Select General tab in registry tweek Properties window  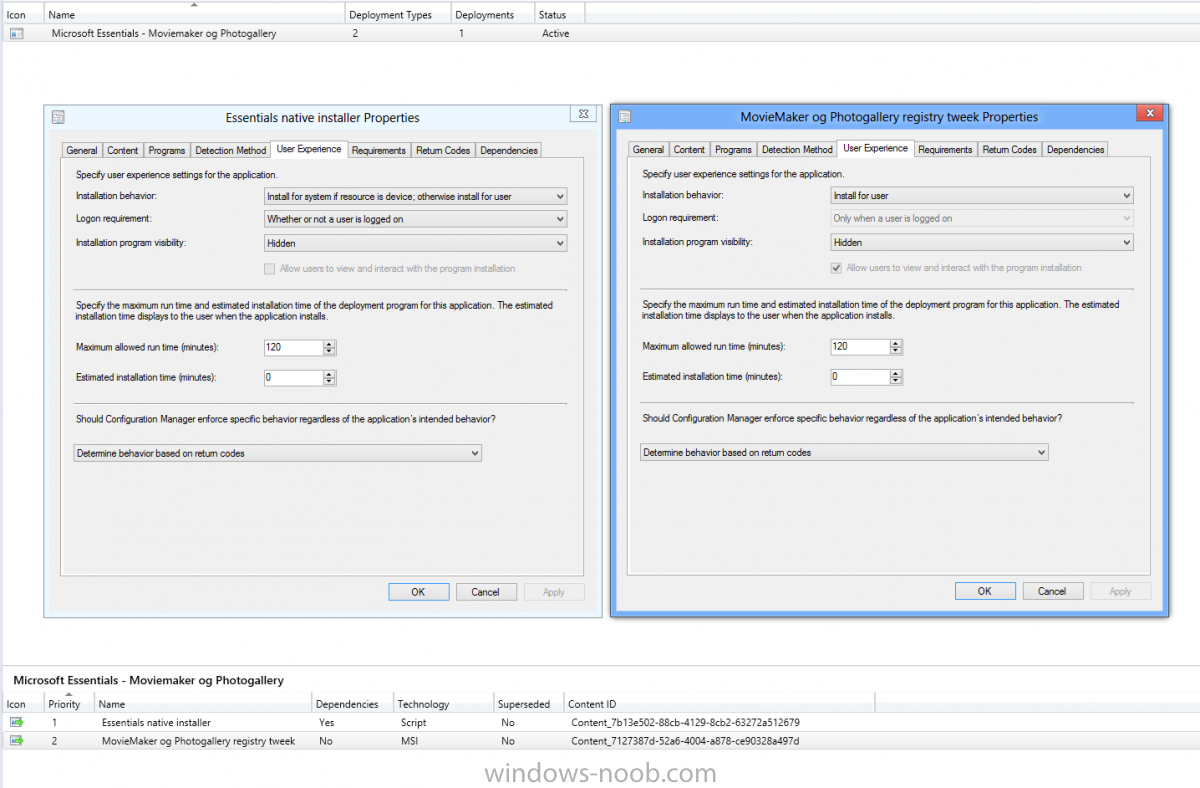648,150
